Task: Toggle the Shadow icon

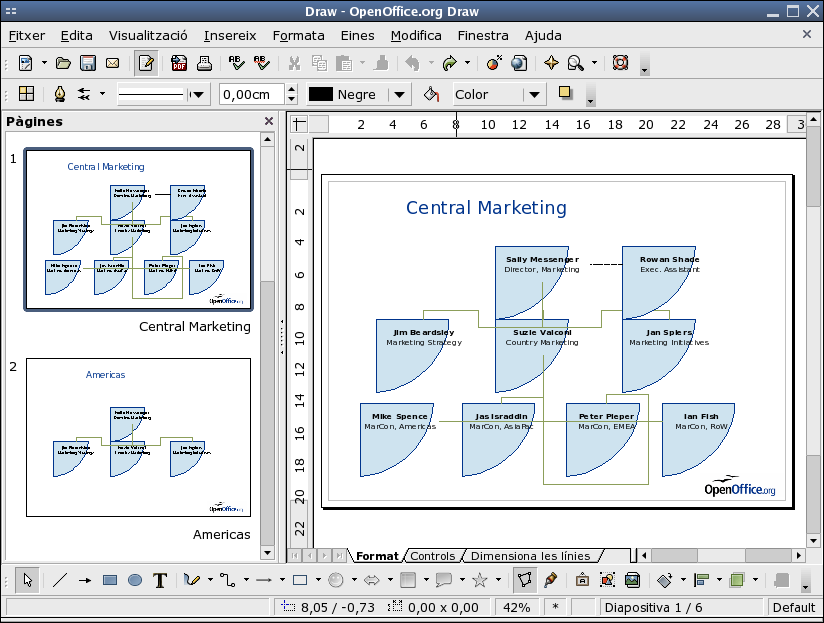Action: pyautogui.click(x=565, y=94)
